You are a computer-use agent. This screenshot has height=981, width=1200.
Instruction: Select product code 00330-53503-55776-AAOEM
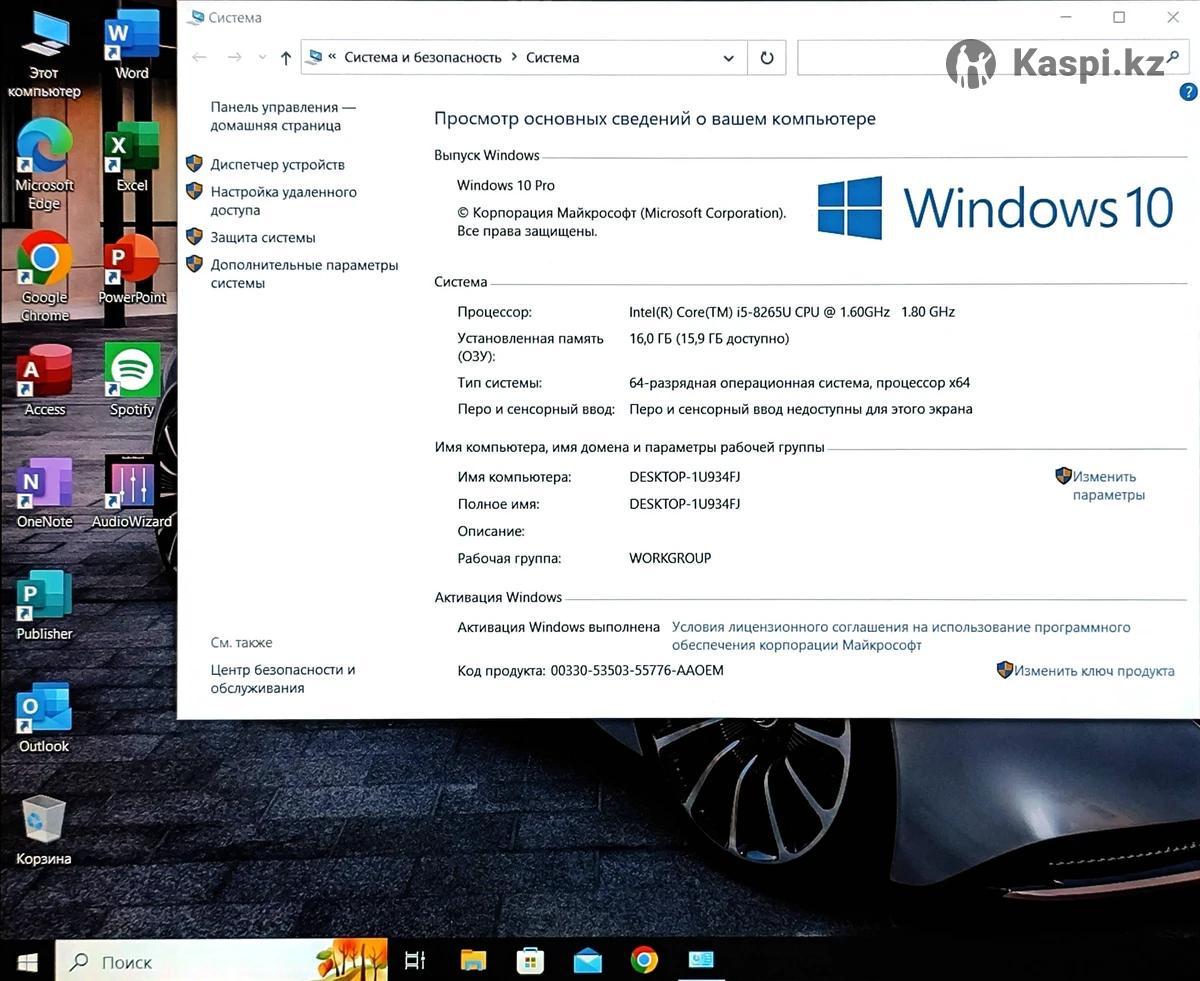click(x=637, y=671)
